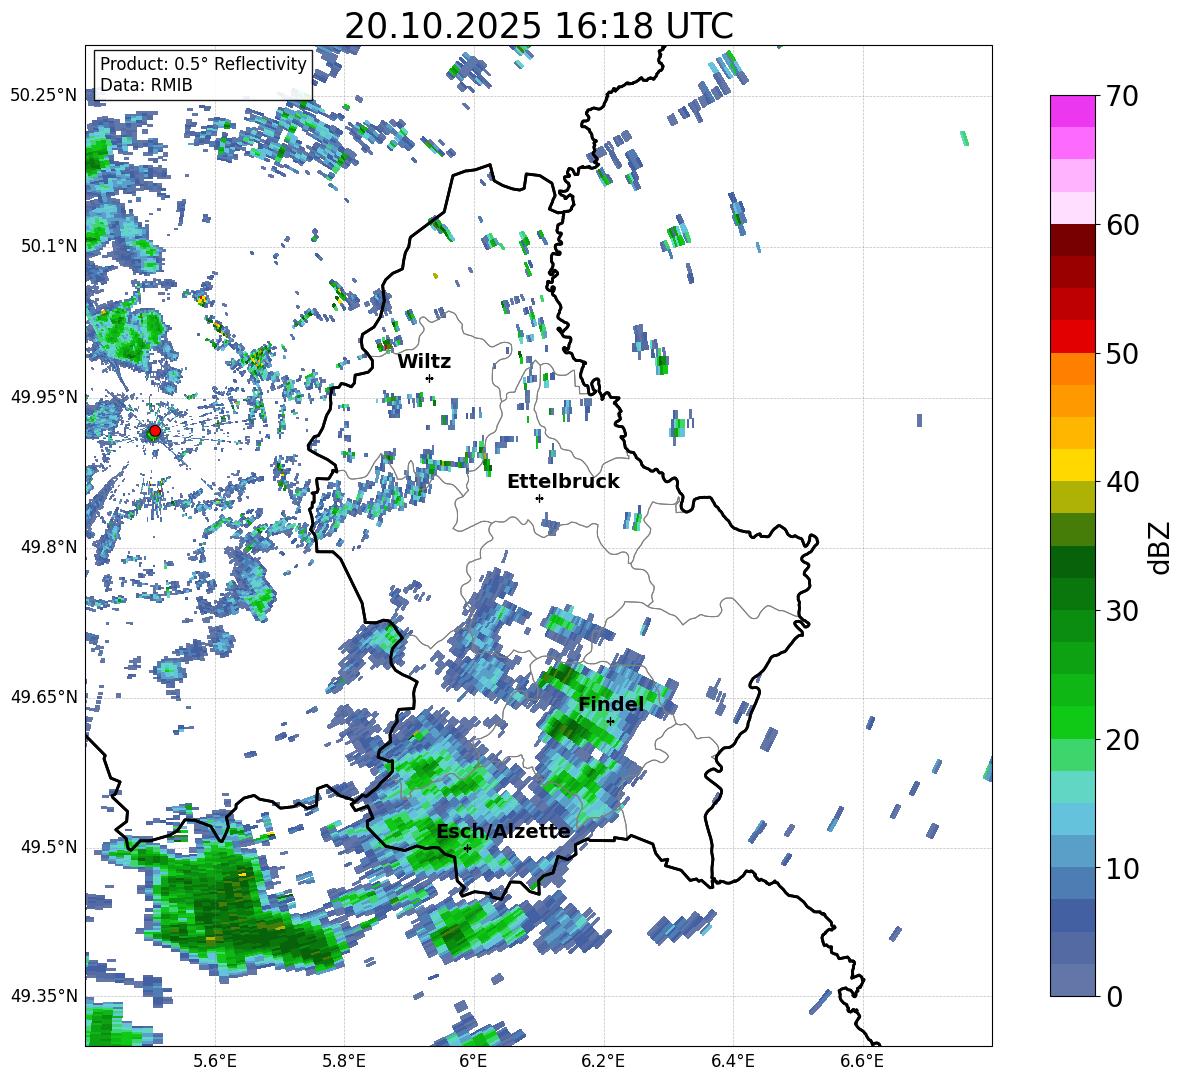Click the orange colorbar segment below 50
Viewport: 1184px width, 1081px height.
pyautogui.click(x=1072, y=368)
